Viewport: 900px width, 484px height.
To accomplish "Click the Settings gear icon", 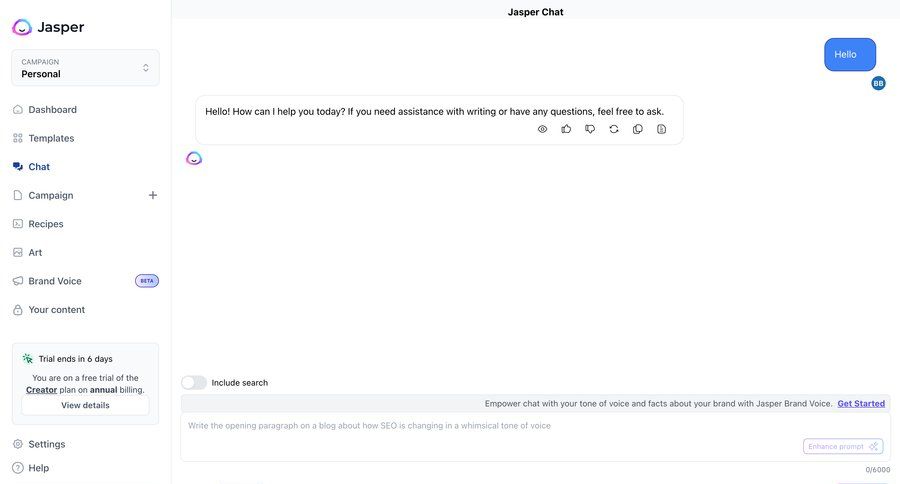I will 18,444.
